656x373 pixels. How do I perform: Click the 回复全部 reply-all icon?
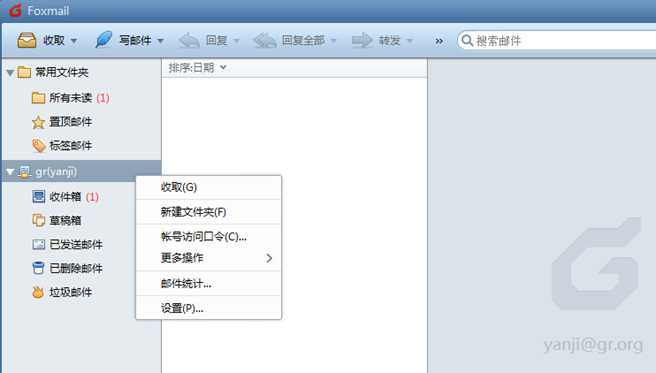(264, 41)
